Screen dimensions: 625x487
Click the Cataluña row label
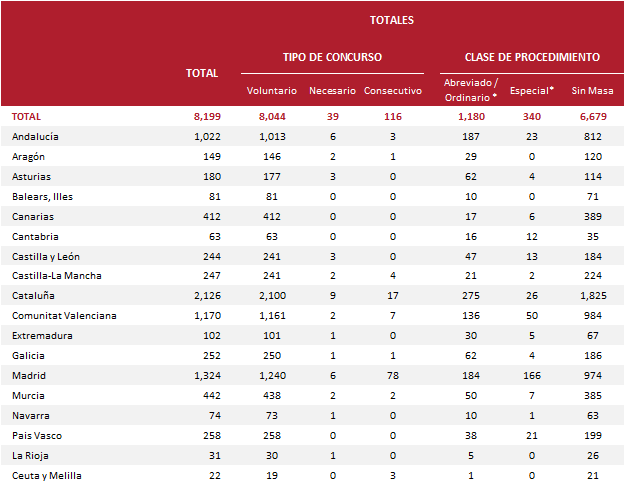[33, 296]
